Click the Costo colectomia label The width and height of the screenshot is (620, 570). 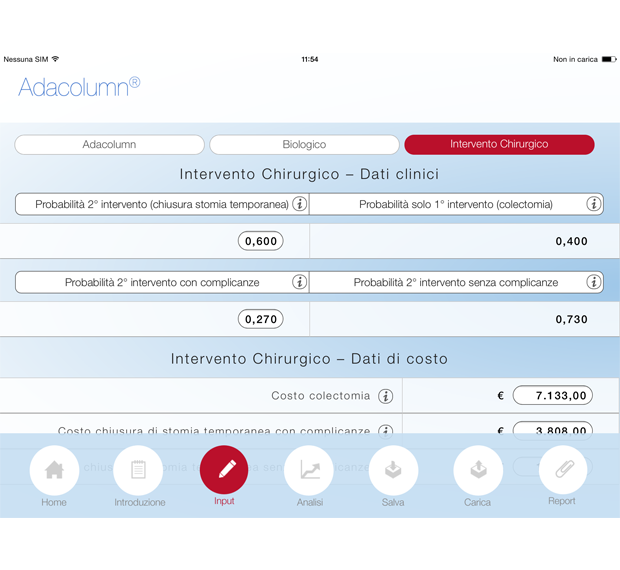tap(321, 396)
